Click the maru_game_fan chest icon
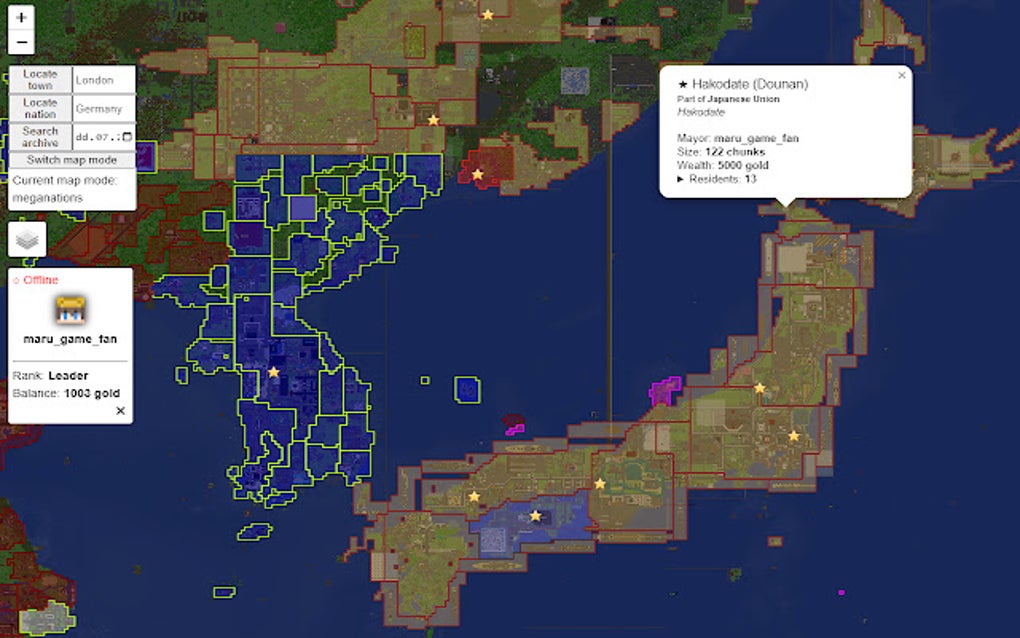1020x638 pixels. [69, 311]
